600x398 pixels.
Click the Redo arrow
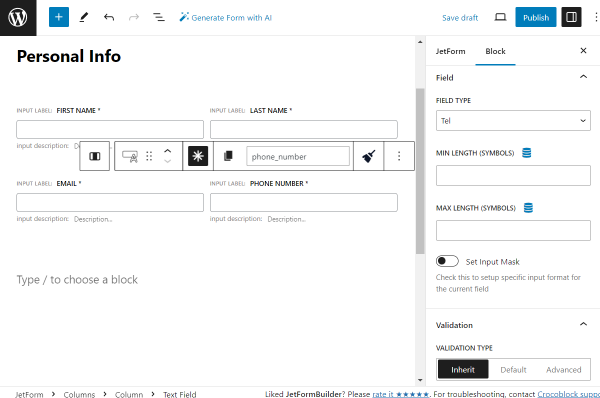[134, 17]
